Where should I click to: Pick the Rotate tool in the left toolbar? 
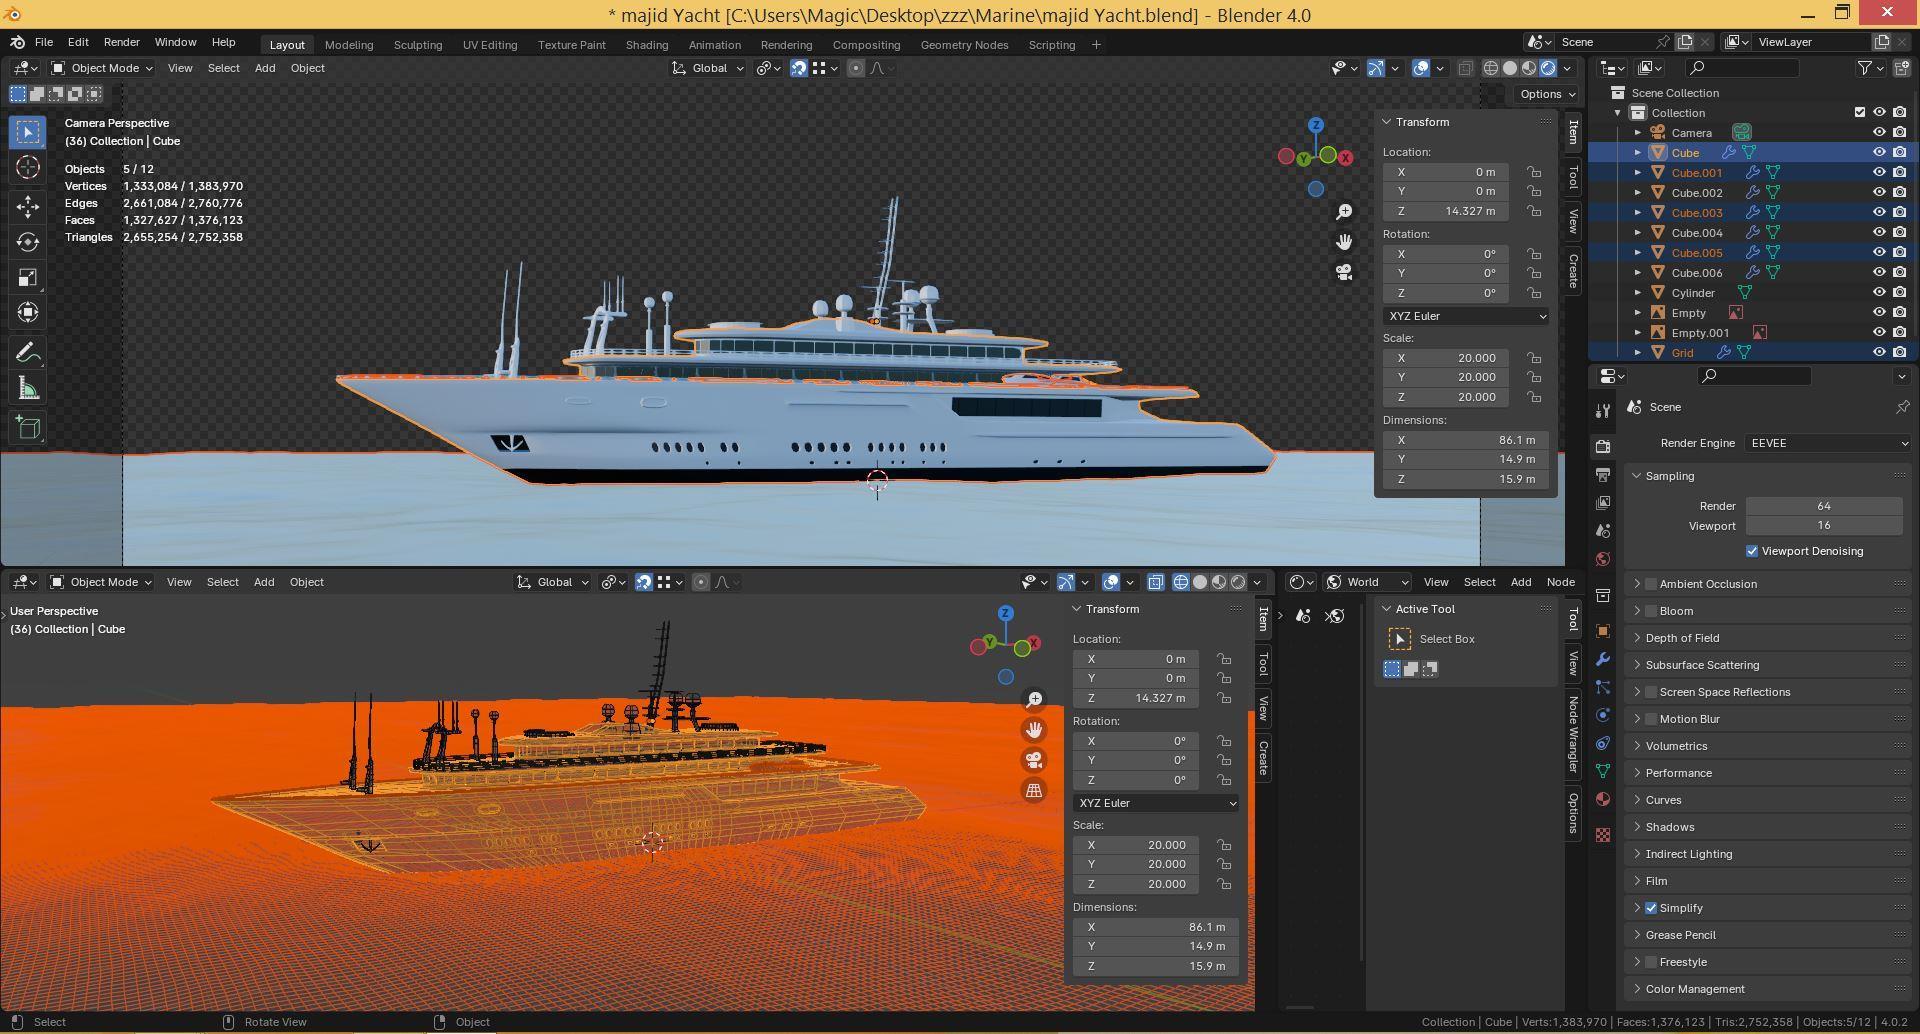[x=28, y=242]
